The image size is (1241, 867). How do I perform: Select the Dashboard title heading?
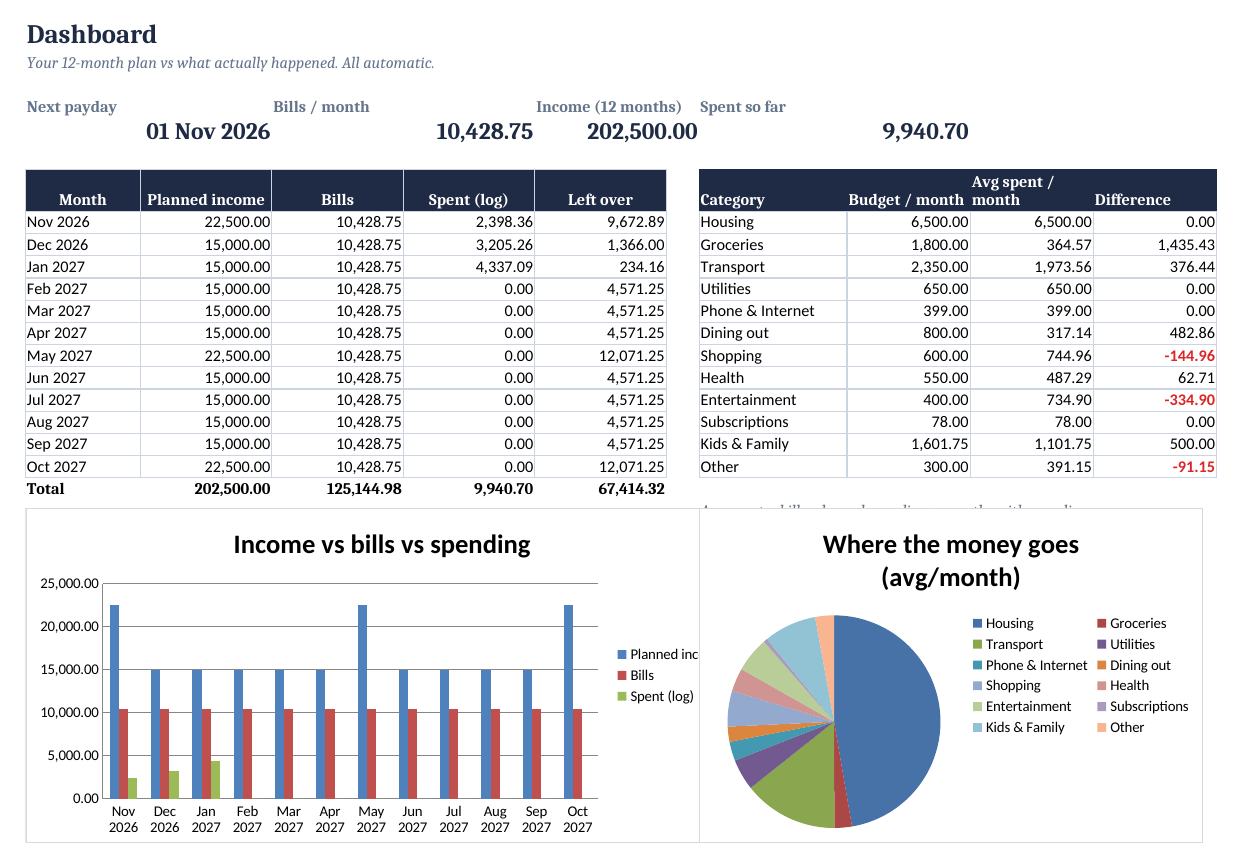[91, 34]
